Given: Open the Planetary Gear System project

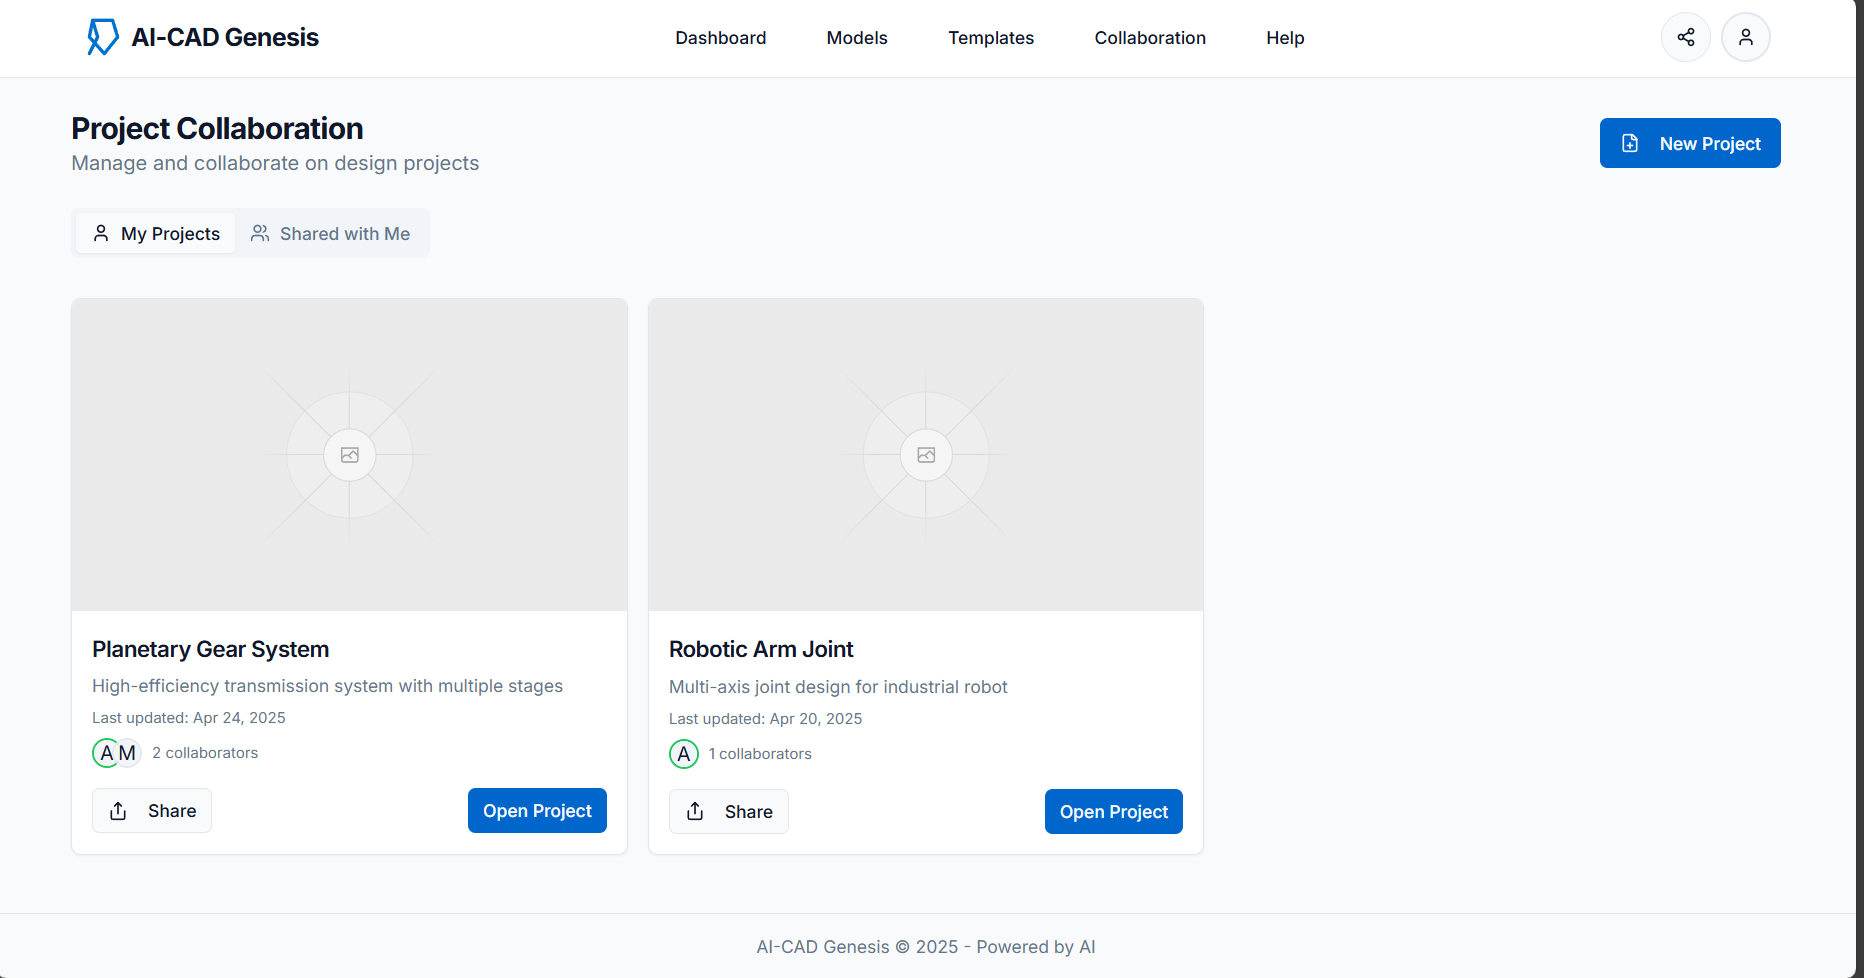Looking at the screenshot, I should pyautogui.click(x=537, y=810).
